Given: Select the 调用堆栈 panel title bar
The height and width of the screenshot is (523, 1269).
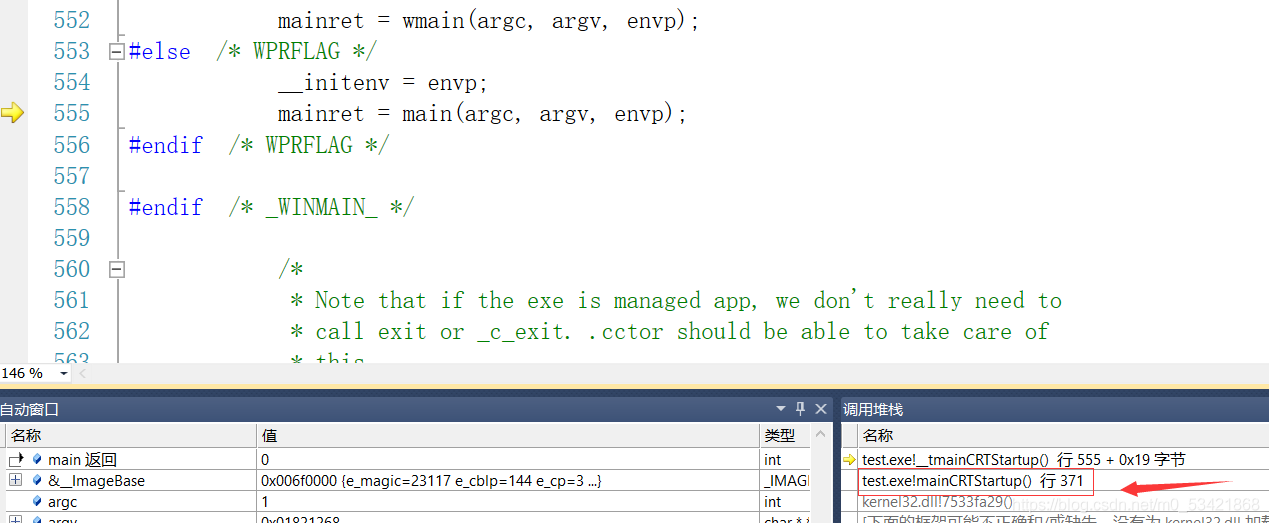Looking at the screenshot, I should coord(1053,408).
